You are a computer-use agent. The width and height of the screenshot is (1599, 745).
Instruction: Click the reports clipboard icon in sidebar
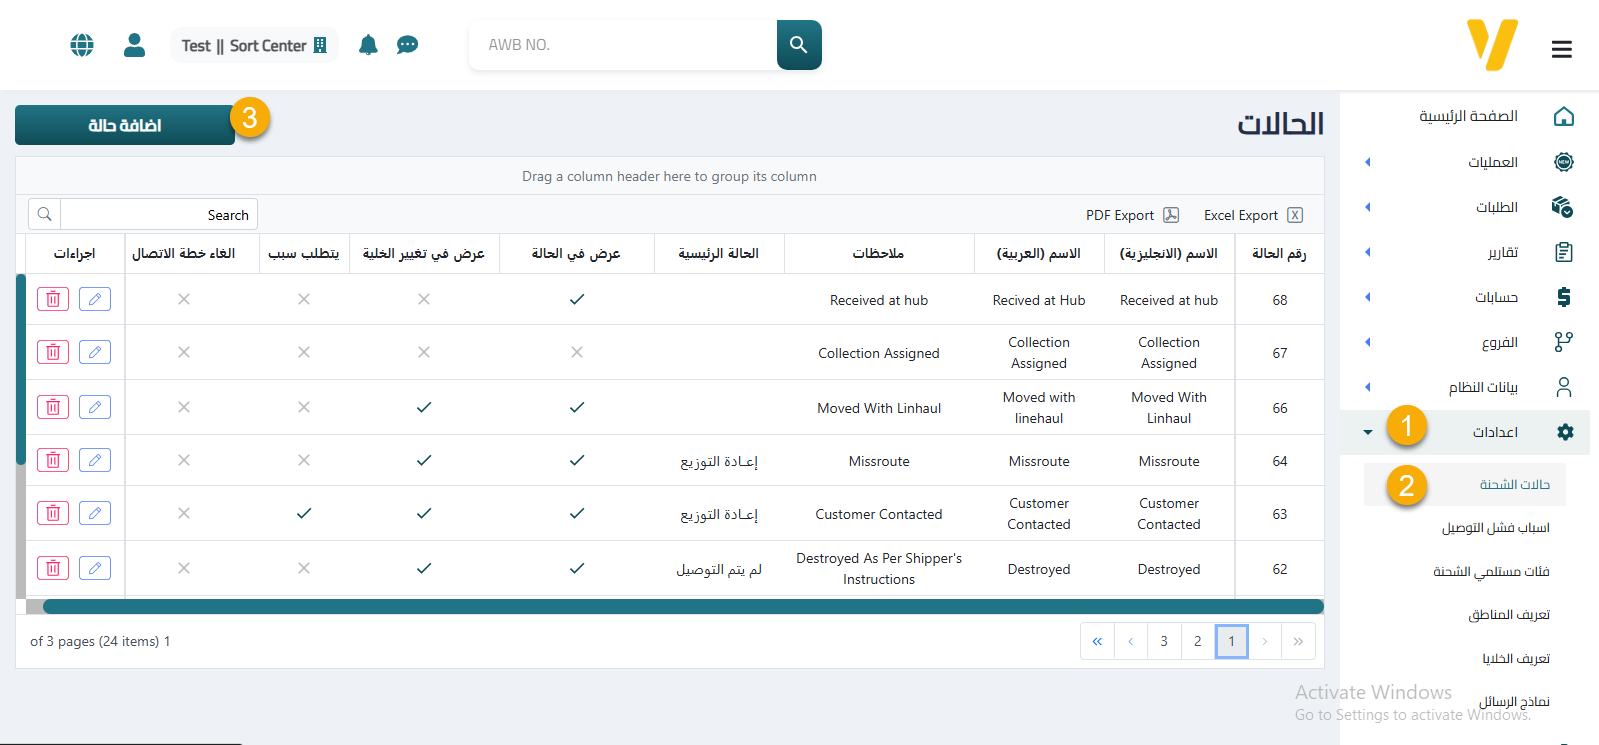(1564, 252)
